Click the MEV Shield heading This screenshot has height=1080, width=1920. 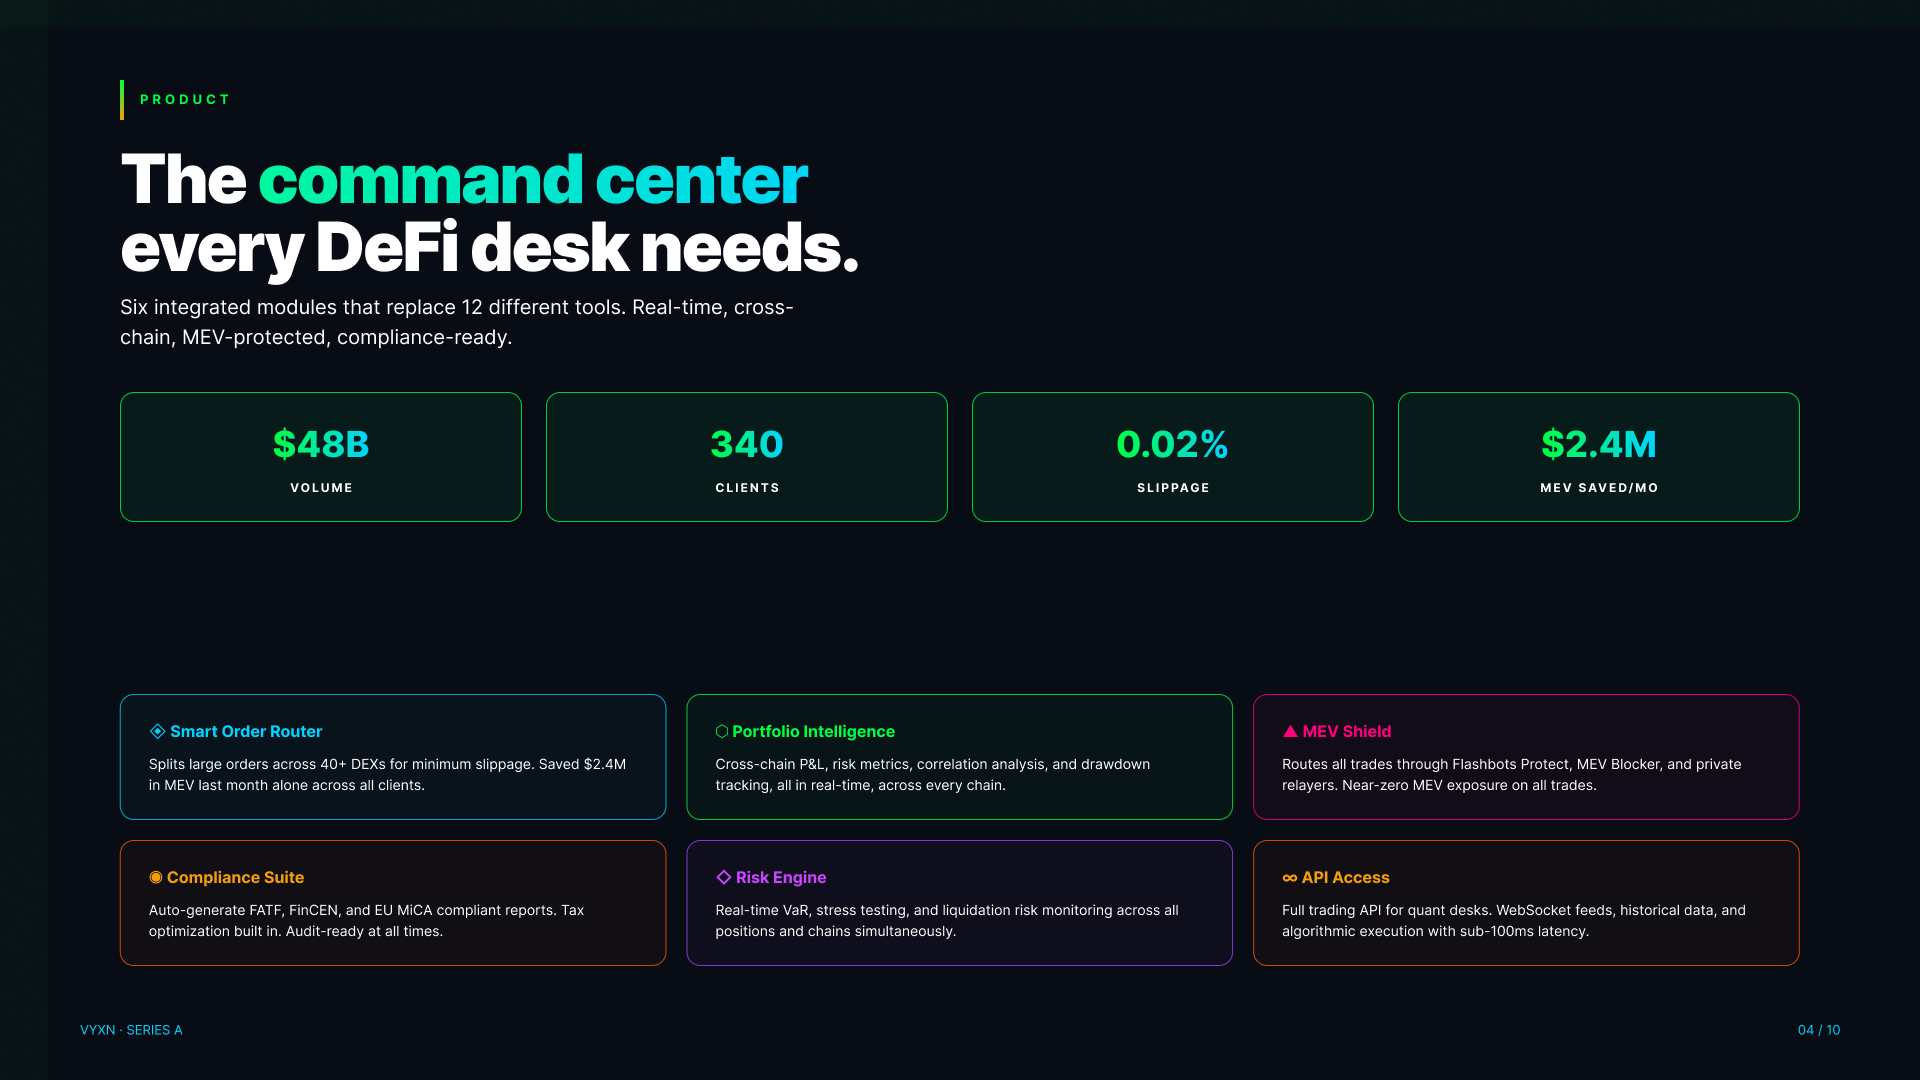(1346, 731)
